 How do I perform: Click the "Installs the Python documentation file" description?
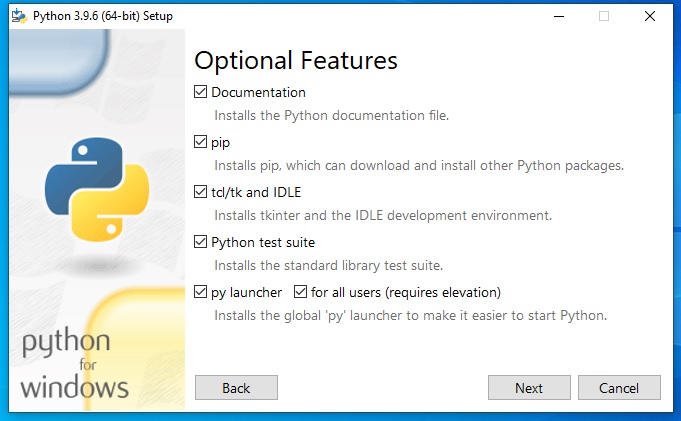[331, 115]
